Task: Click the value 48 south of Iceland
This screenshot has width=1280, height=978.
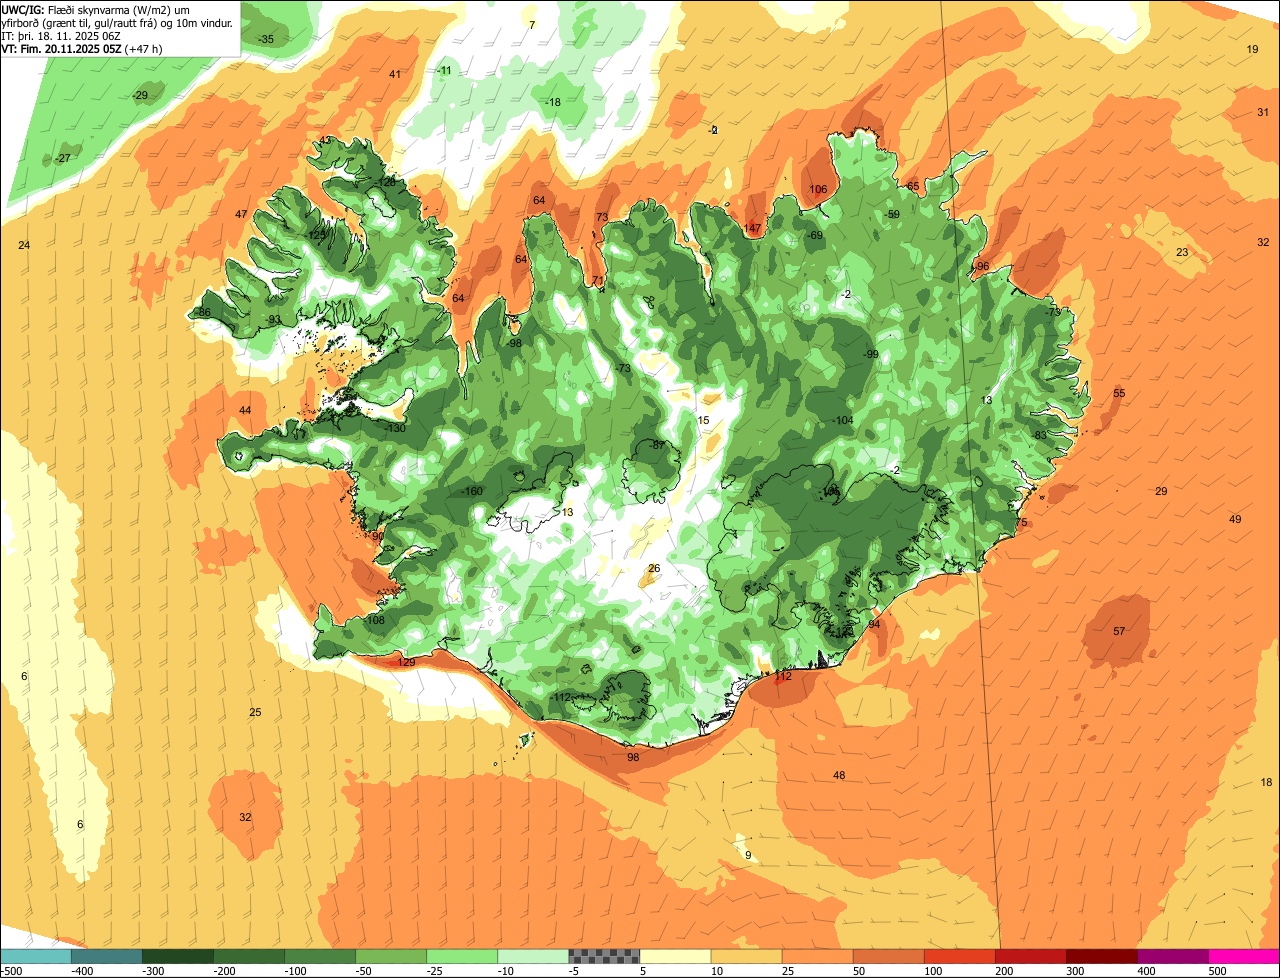Action: (839, 776)
